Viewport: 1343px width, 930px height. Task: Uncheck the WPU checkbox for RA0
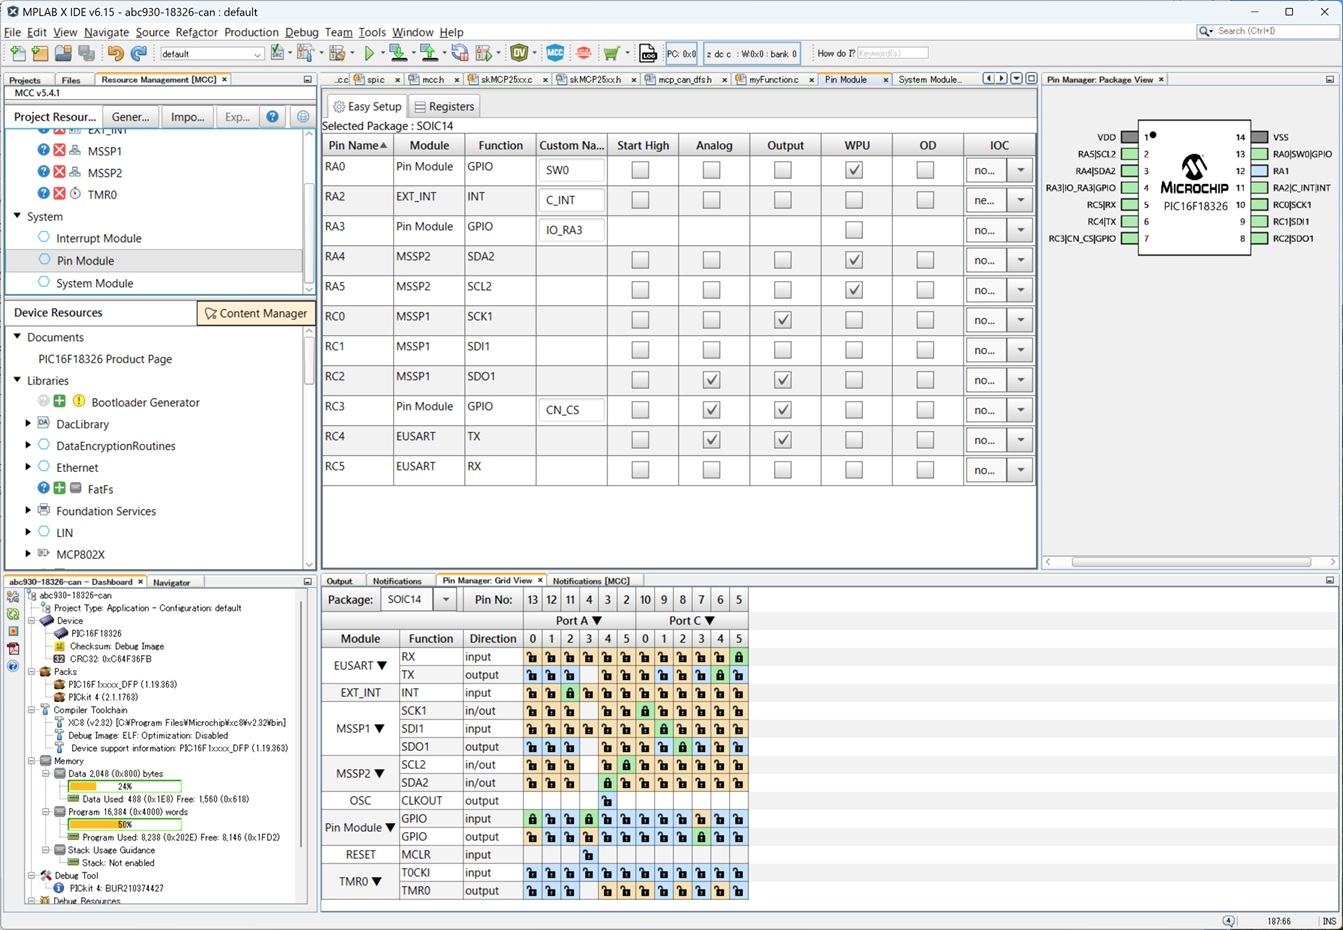853,170
